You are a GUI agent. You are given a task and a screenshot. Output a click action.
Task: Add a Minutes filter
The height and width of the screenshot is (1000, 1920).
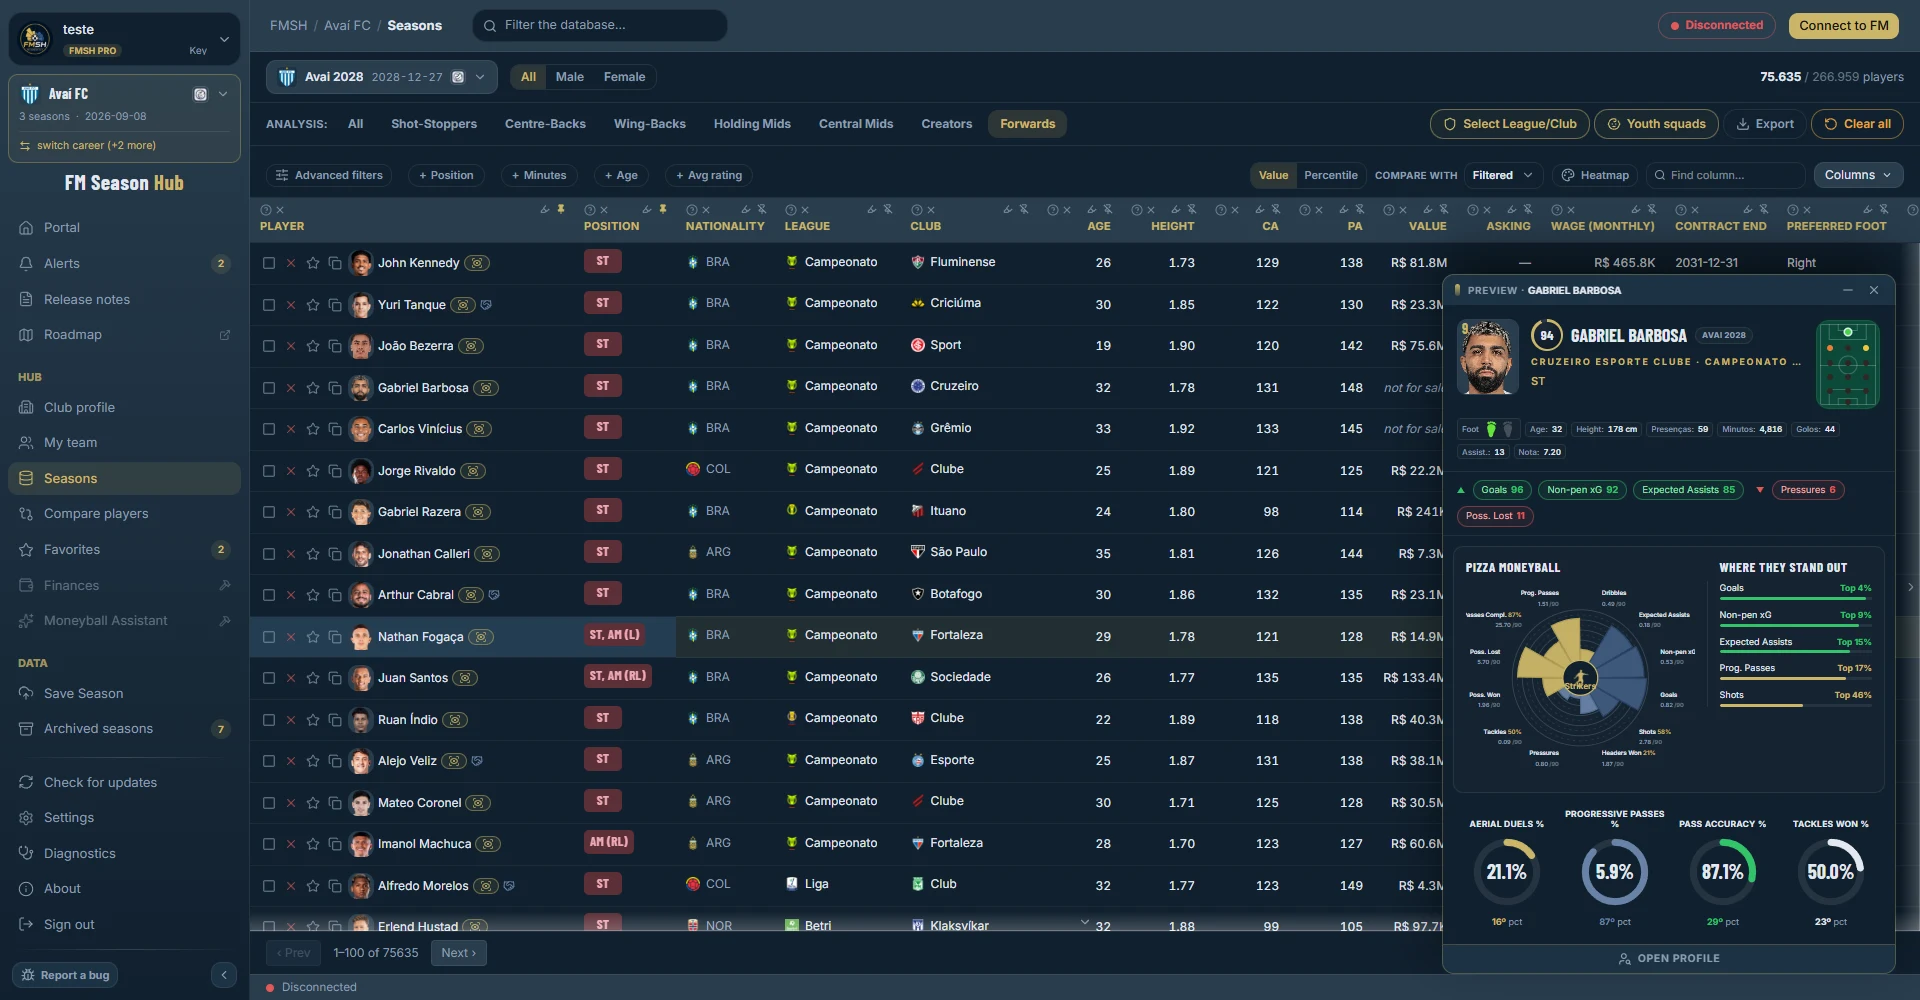point(539,175)
